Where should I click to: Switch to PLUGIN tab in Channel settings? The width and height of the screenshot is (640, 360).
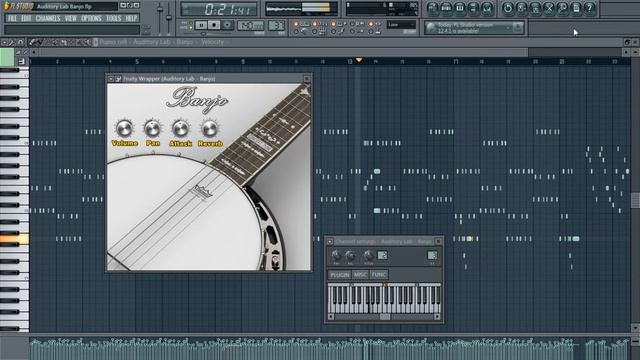pos(340,275)
